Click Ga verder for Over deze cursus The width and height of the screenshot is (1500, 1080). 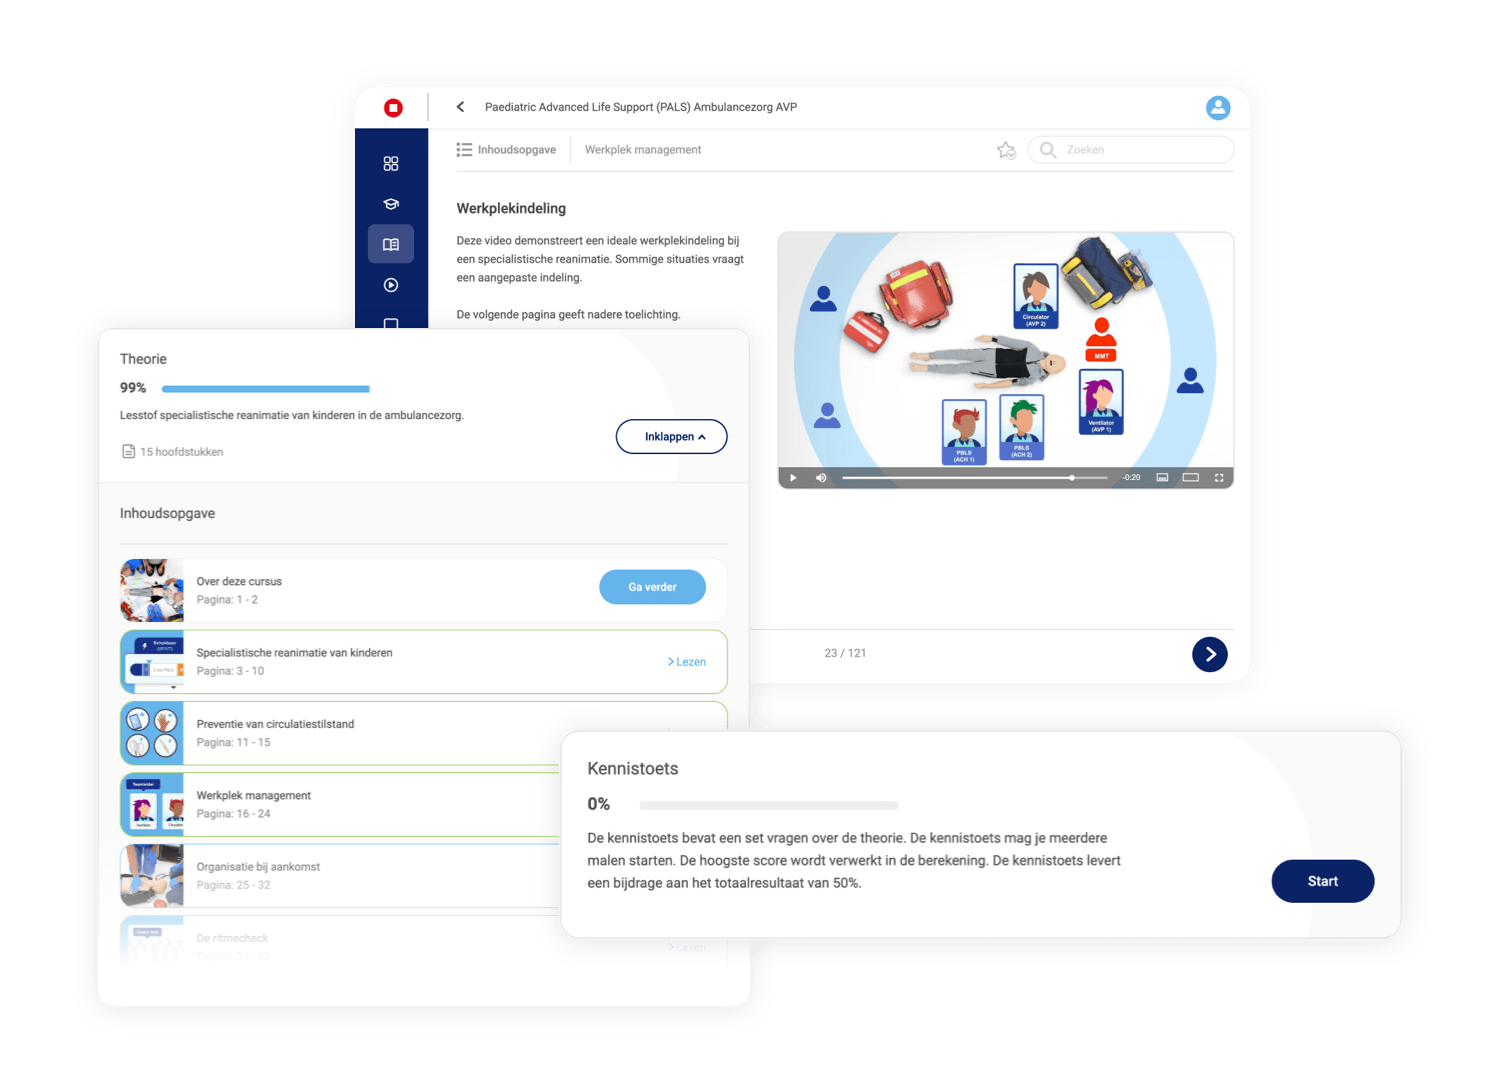point(652,587)
